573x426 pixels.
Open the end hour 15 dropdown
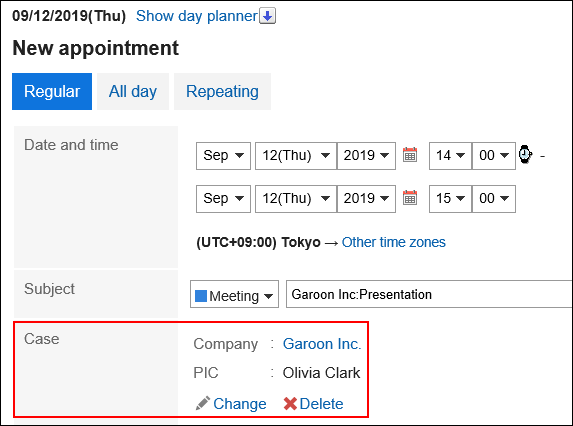tap(450, 199)
